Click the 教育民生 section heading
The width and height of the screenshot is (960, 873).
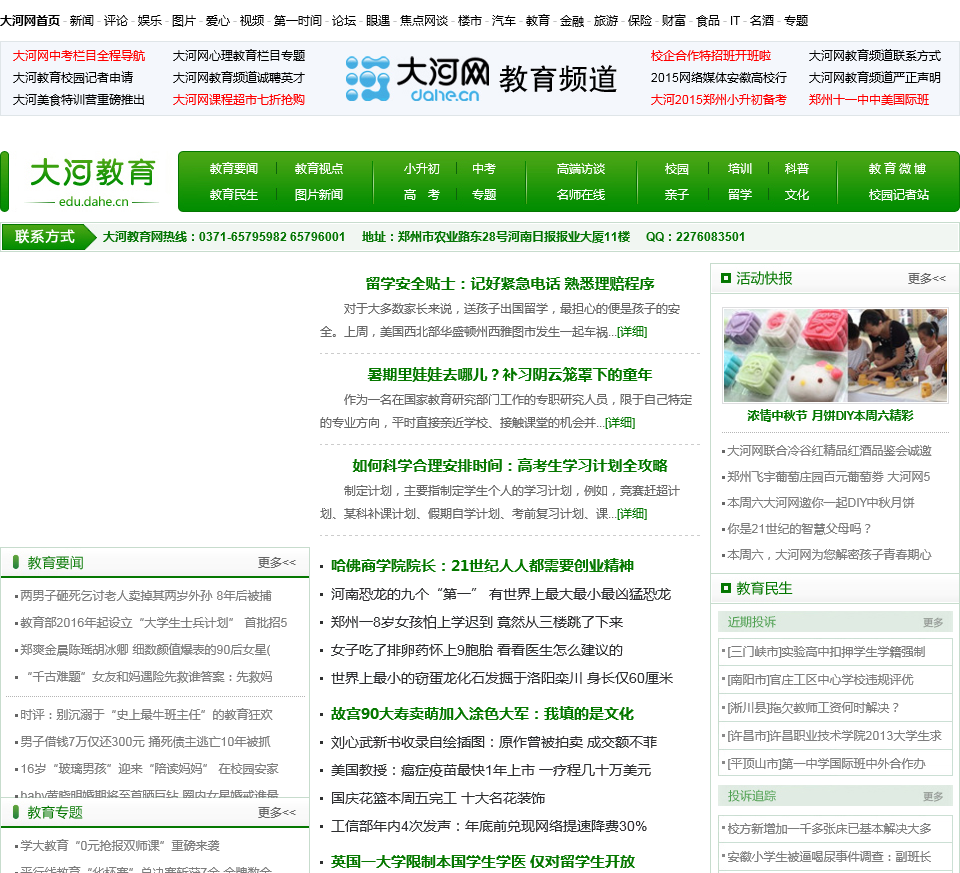click(764, 589)
